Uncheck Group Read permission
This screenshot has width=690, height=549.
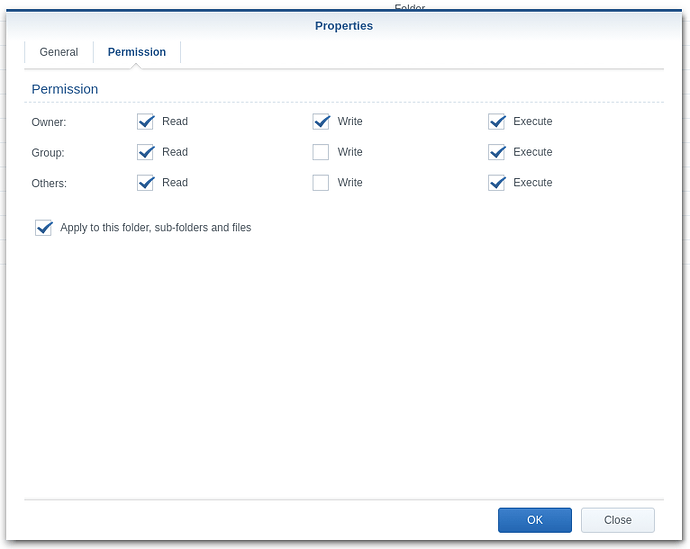146,152
